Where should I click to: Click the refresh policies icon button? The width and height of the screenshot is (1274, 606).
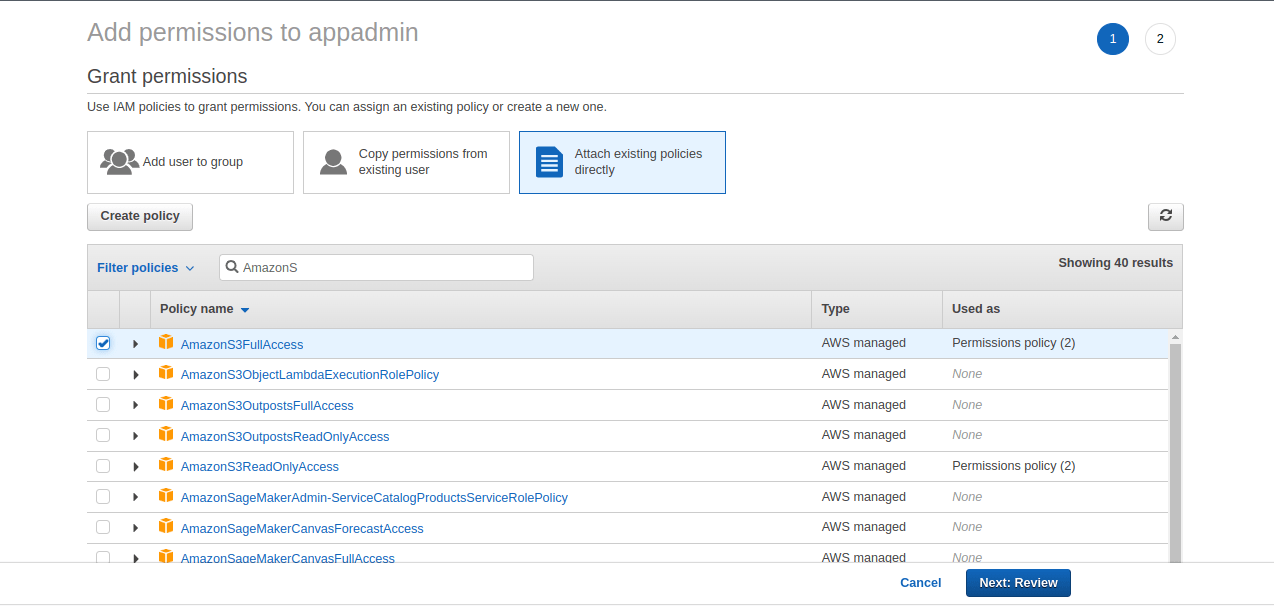pyautogui.click(x=1165, y=216)
